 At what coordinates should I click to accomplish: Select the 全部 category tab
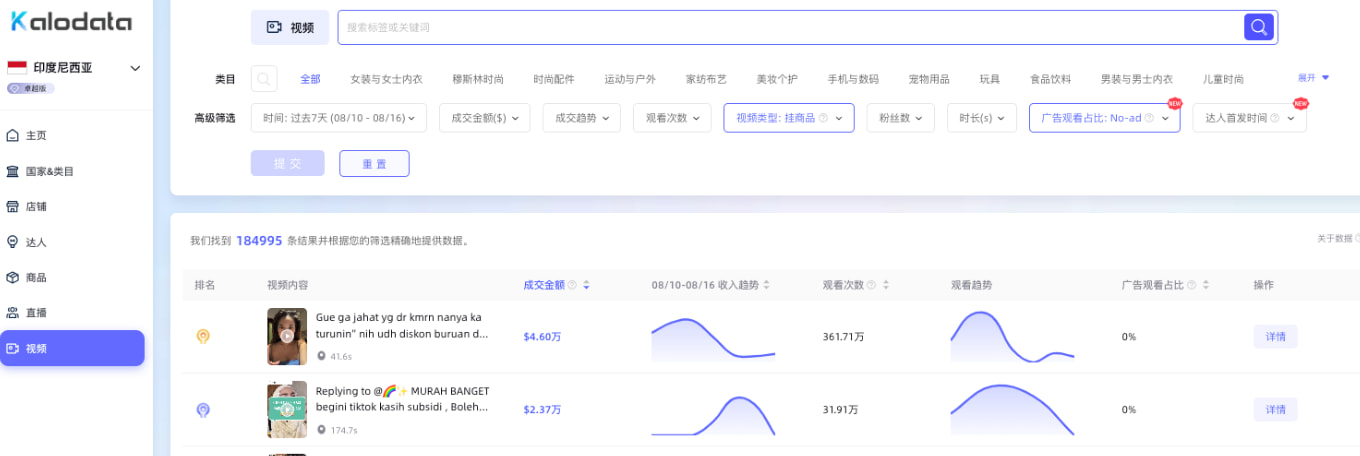click(311, 79)
